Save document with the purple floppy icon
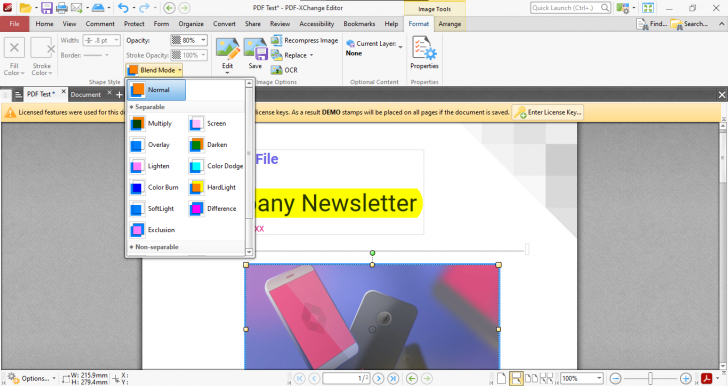Image resolution: width=728 pixels, height=386 pixels. coord(46,7)
